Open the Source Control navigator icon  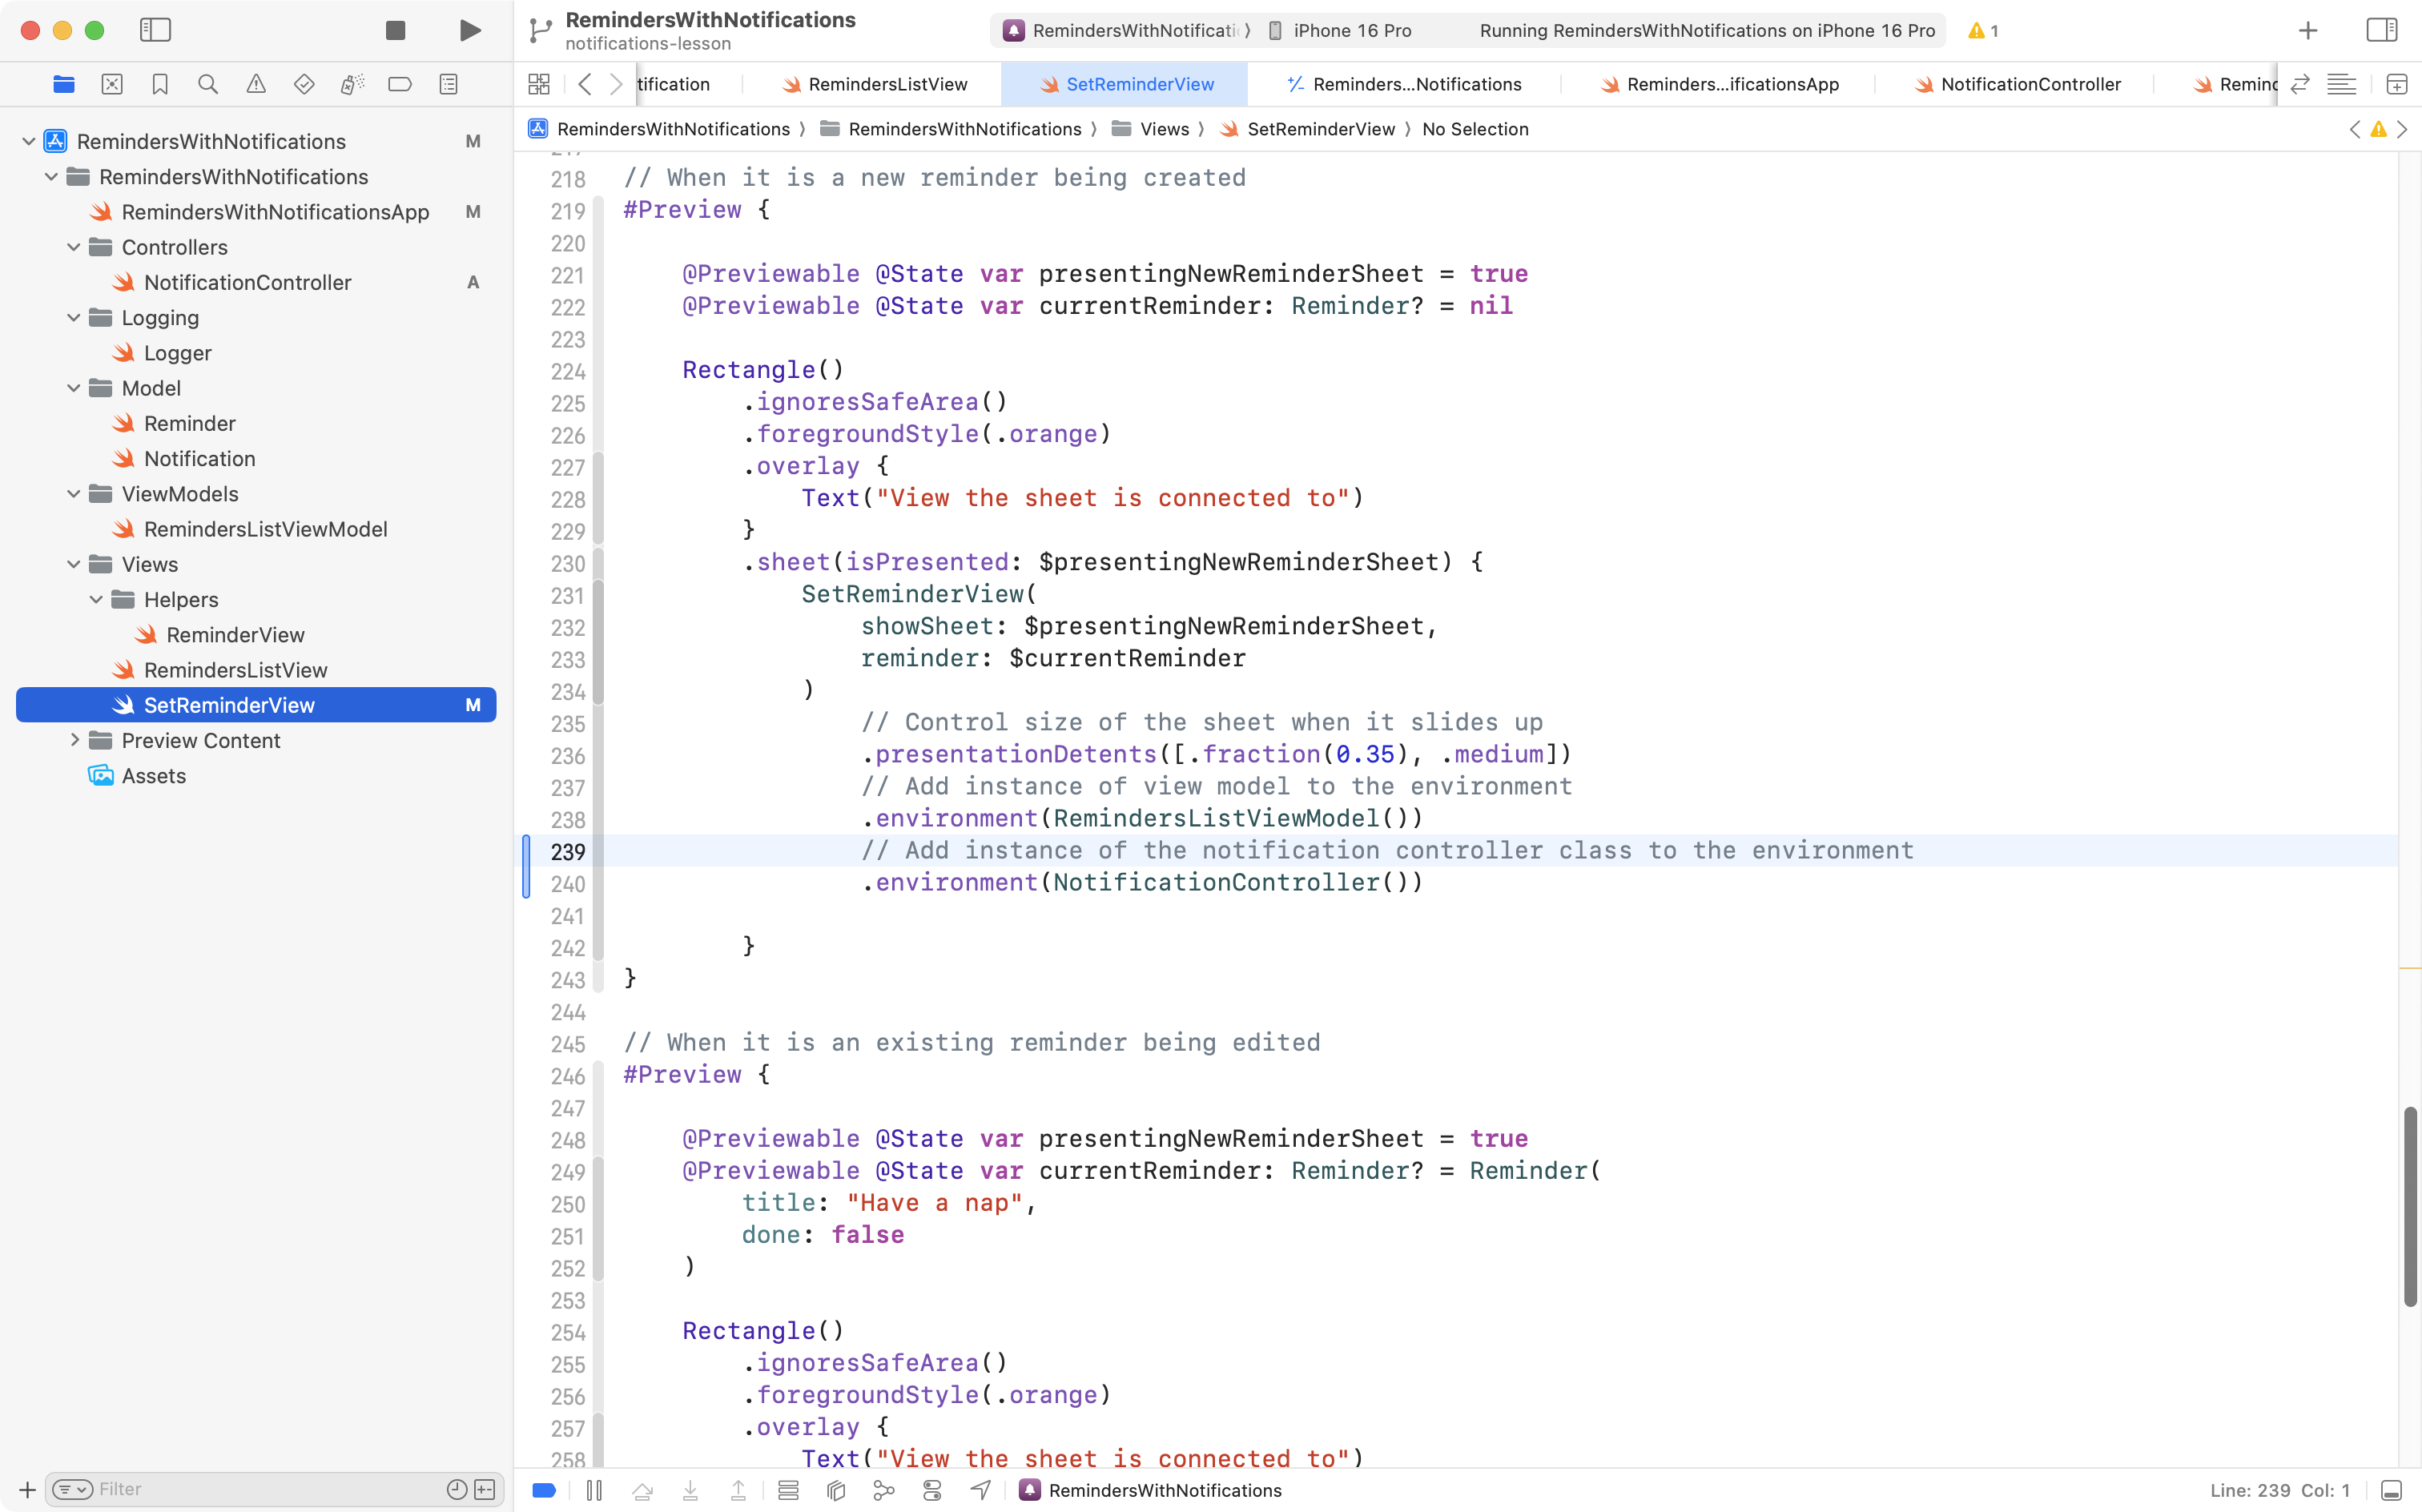pos(112,84)
